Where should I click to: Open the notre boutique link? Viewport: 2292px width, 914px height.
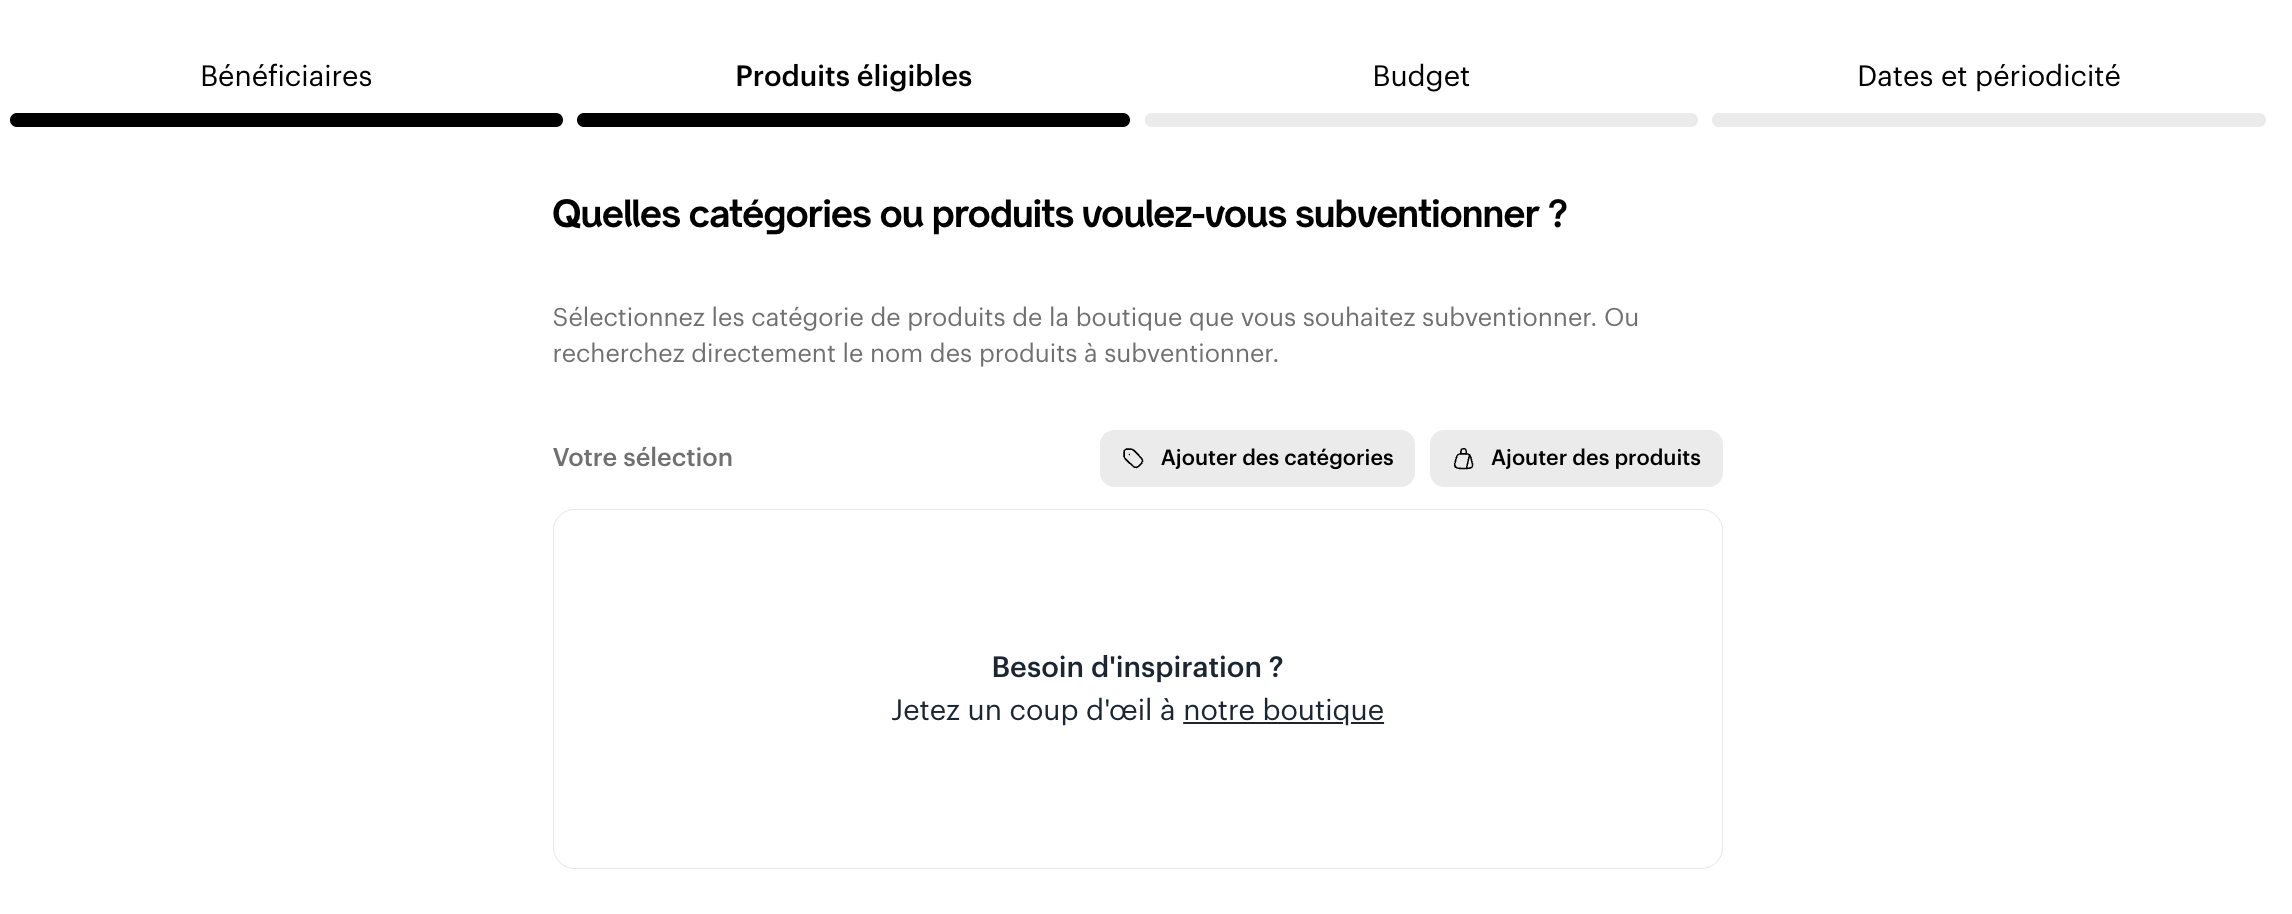(1283, 710)
